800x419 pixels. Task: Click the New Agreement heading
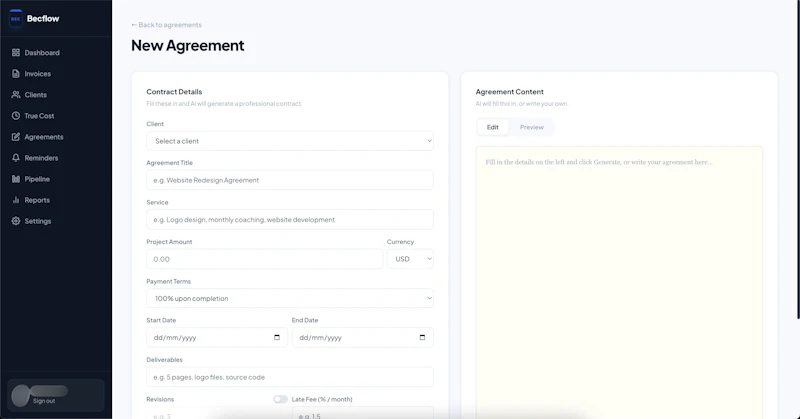(x=188, y=45)
